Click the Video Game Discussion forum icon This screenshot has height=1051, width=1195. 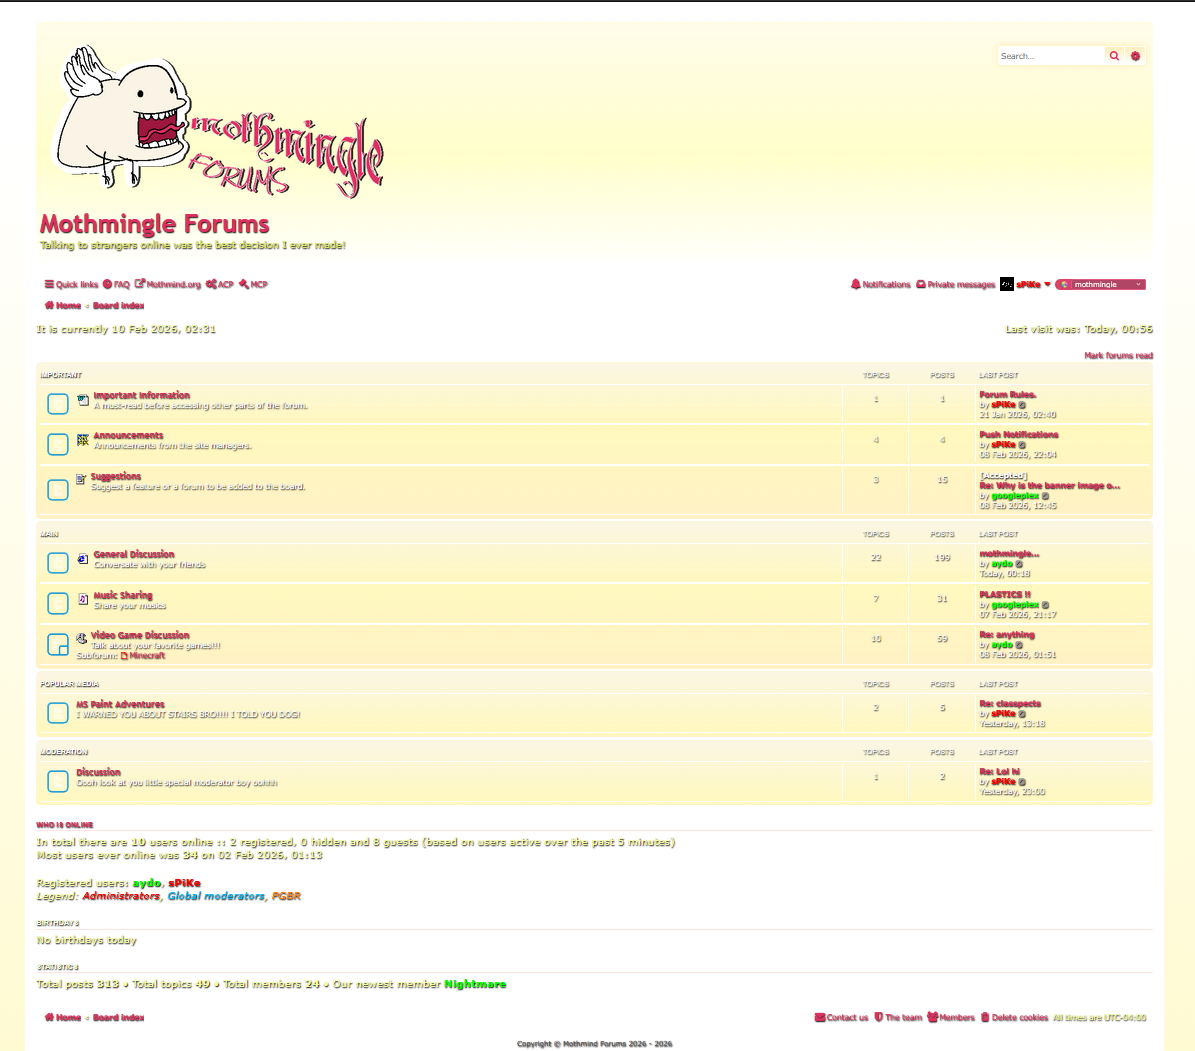(x=81, y=638)
